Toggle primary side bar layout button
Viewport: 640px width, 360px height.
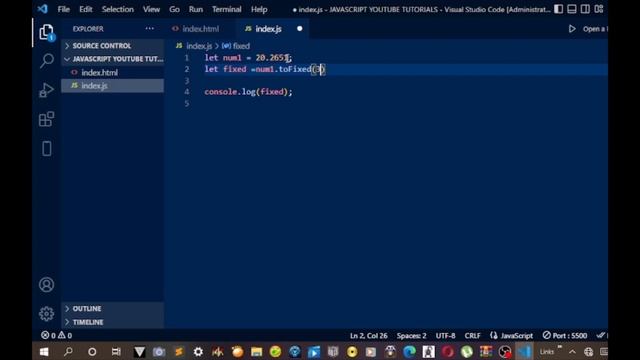[x=558, y=9]
